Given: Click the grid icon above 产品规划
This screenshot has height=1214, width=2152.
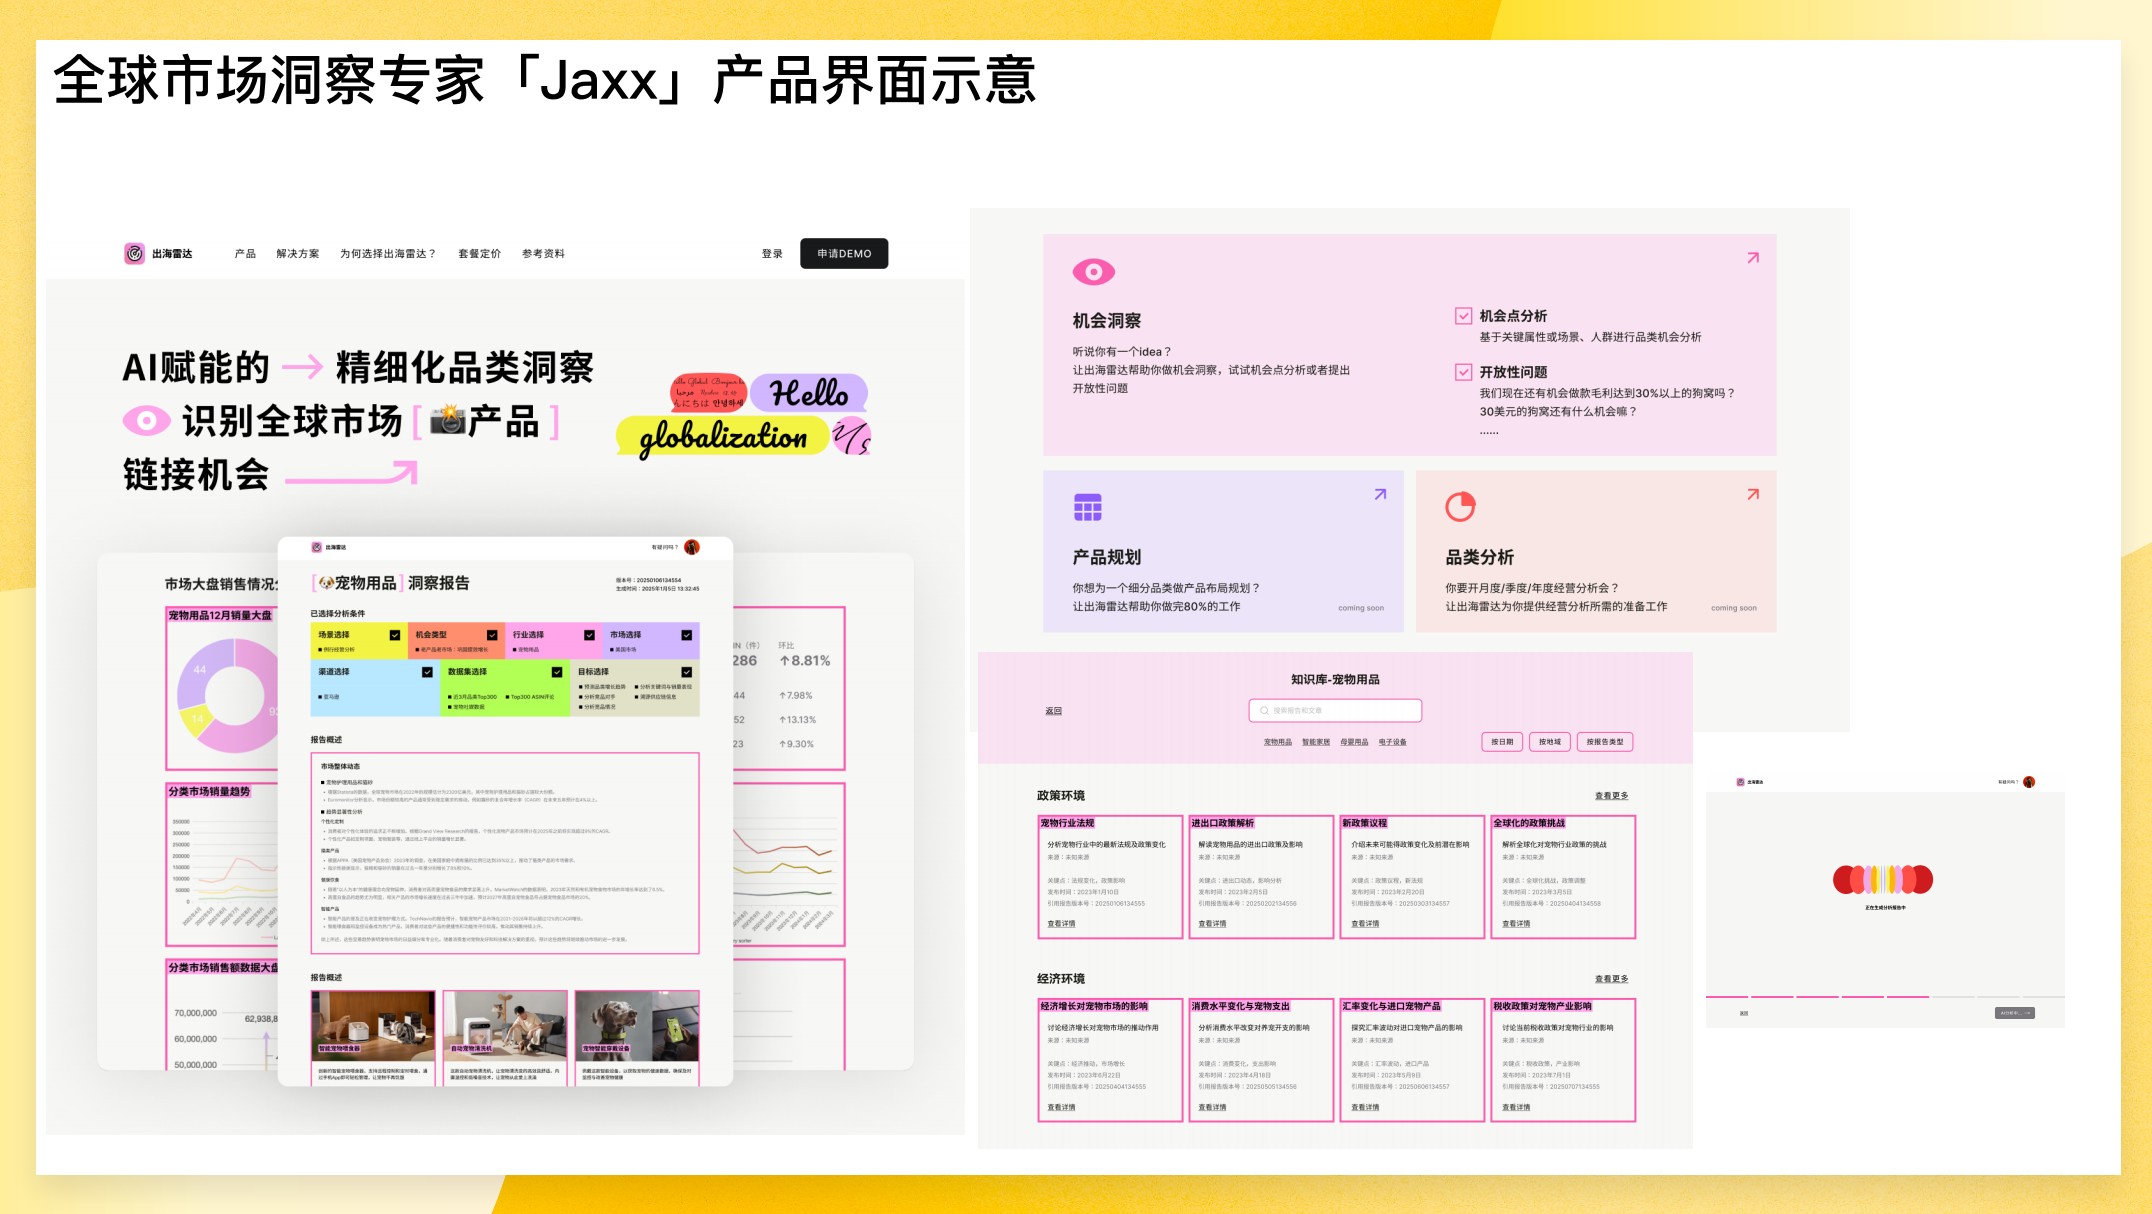Looking at the screenshot, I should pyautogui.click(x=1087, y=507).
